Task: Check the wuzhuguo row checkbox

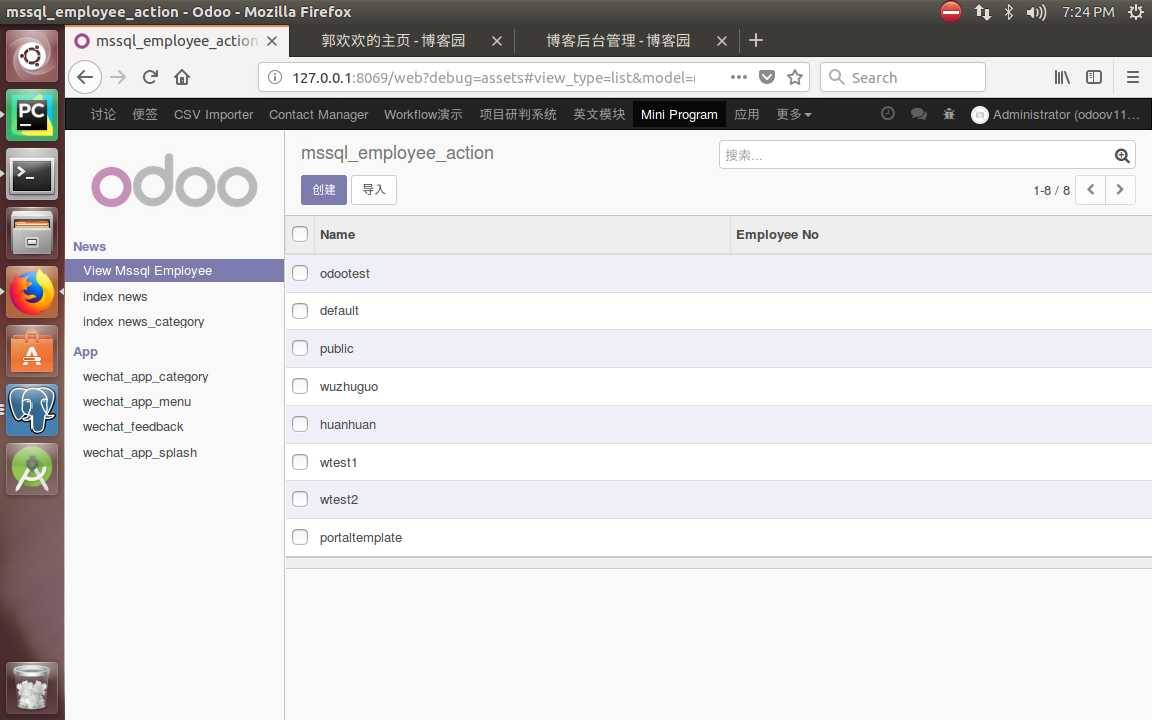Action: [300, 386]
